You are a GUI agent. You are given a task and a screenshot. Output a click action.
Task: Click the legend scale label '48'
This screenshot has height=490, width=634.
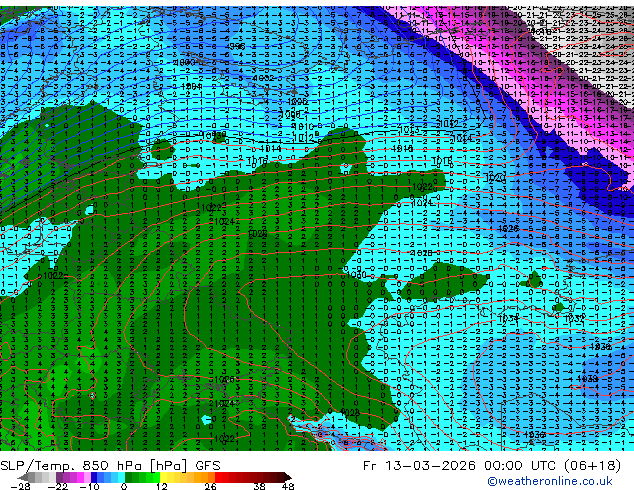(288, 486)
